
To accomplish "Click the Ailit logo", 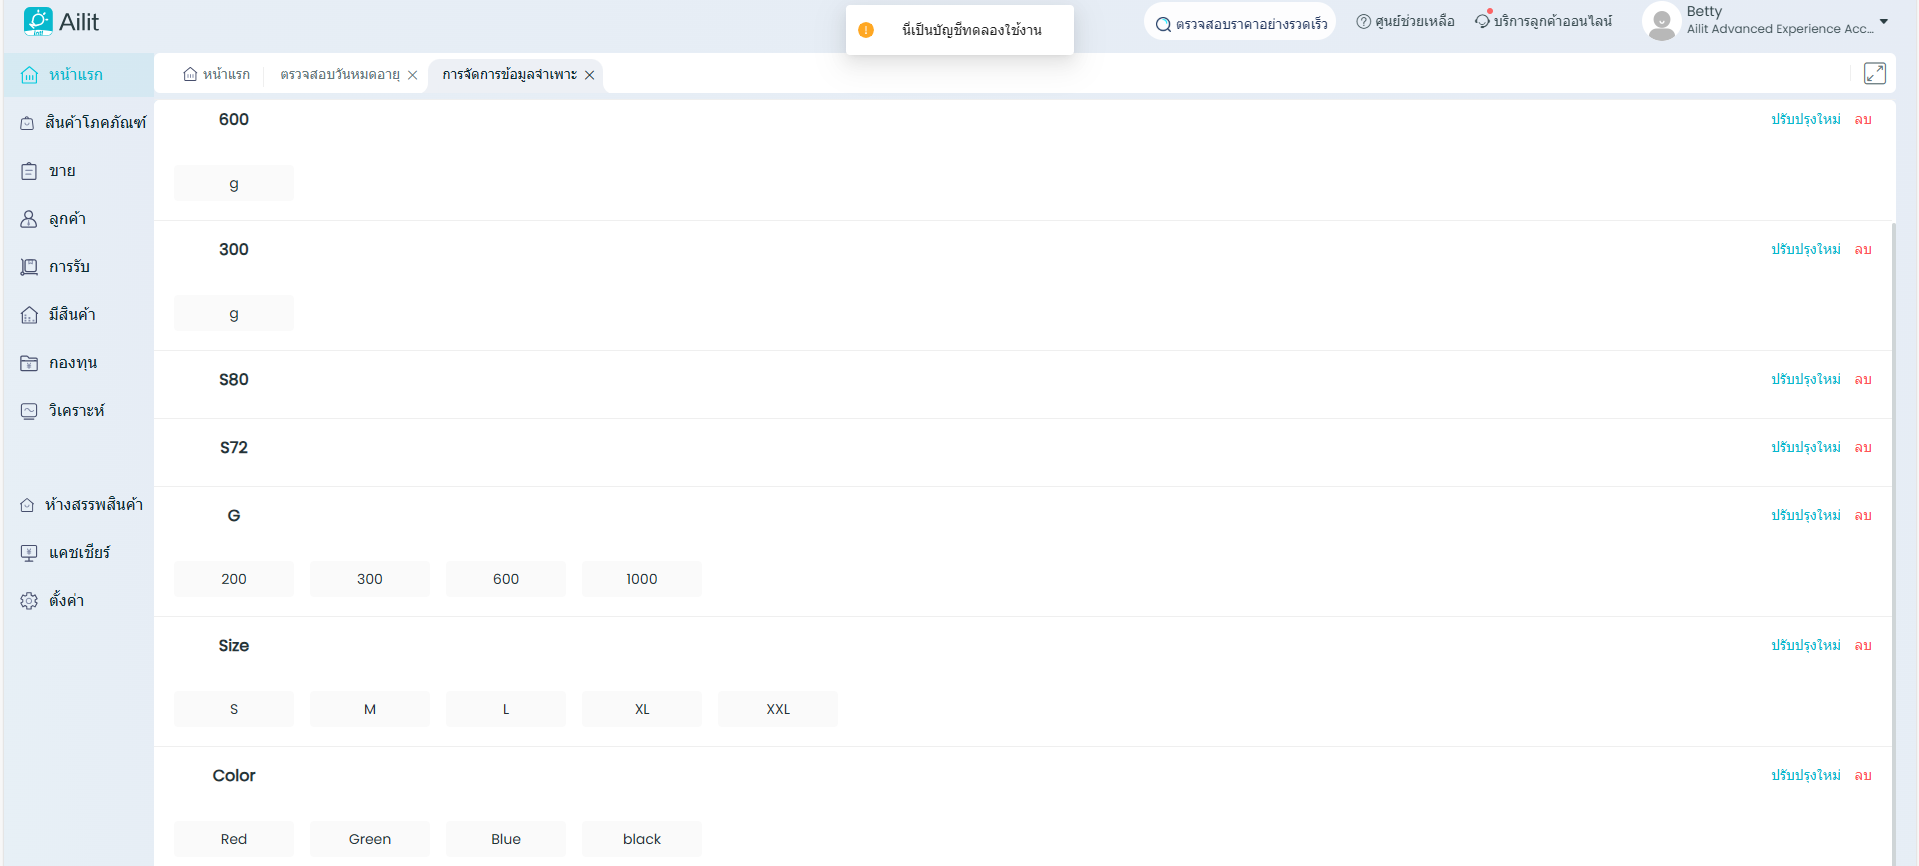I will point(61,22).
